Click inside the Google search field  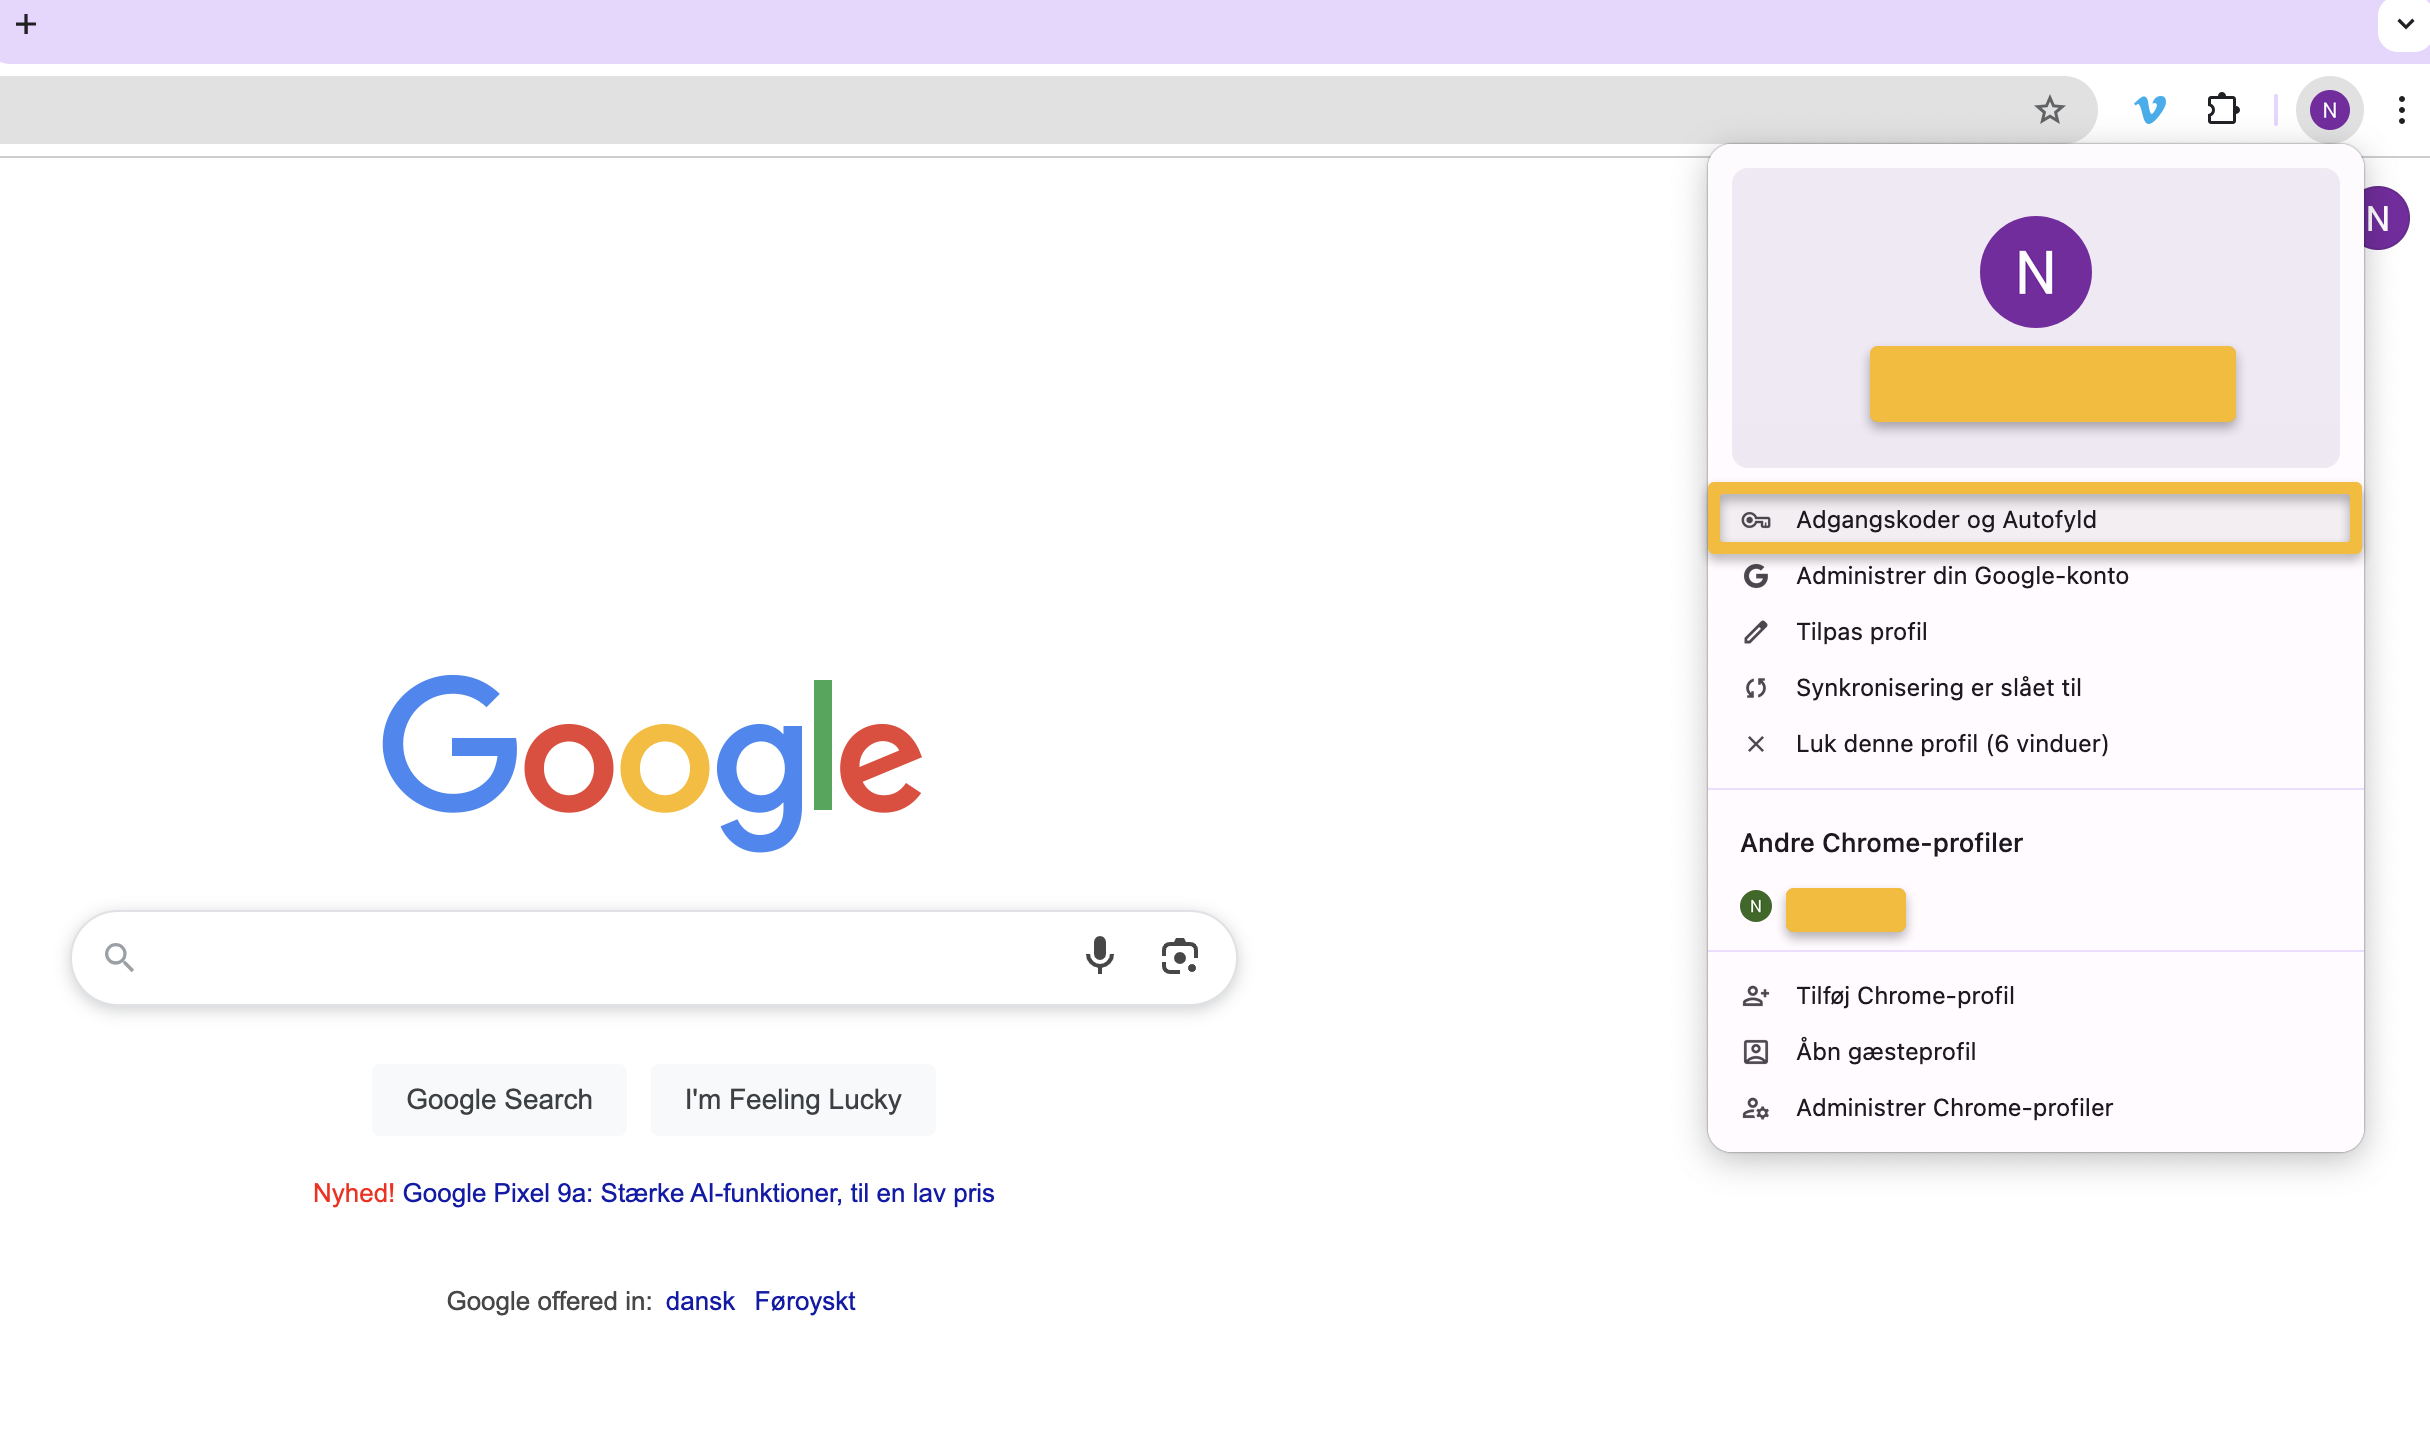click(x=600, y=956)
